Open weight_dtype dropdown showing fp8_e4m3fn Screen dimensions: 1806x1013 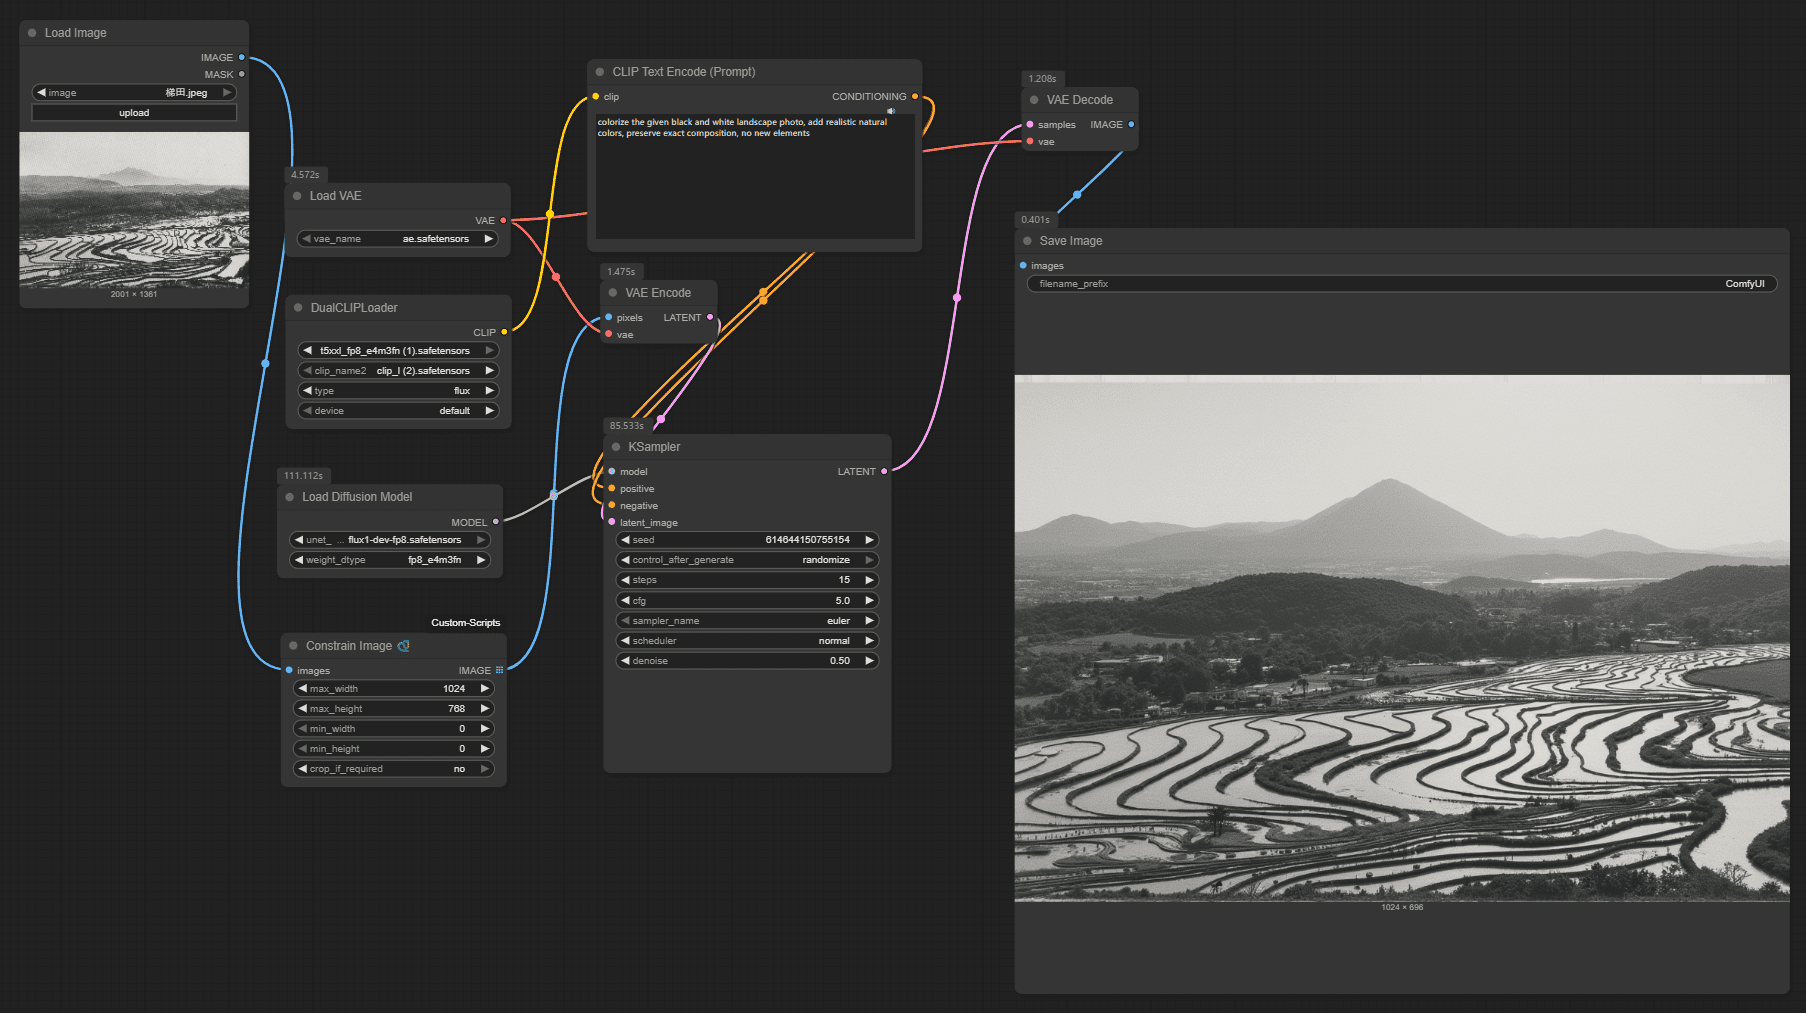390,560
